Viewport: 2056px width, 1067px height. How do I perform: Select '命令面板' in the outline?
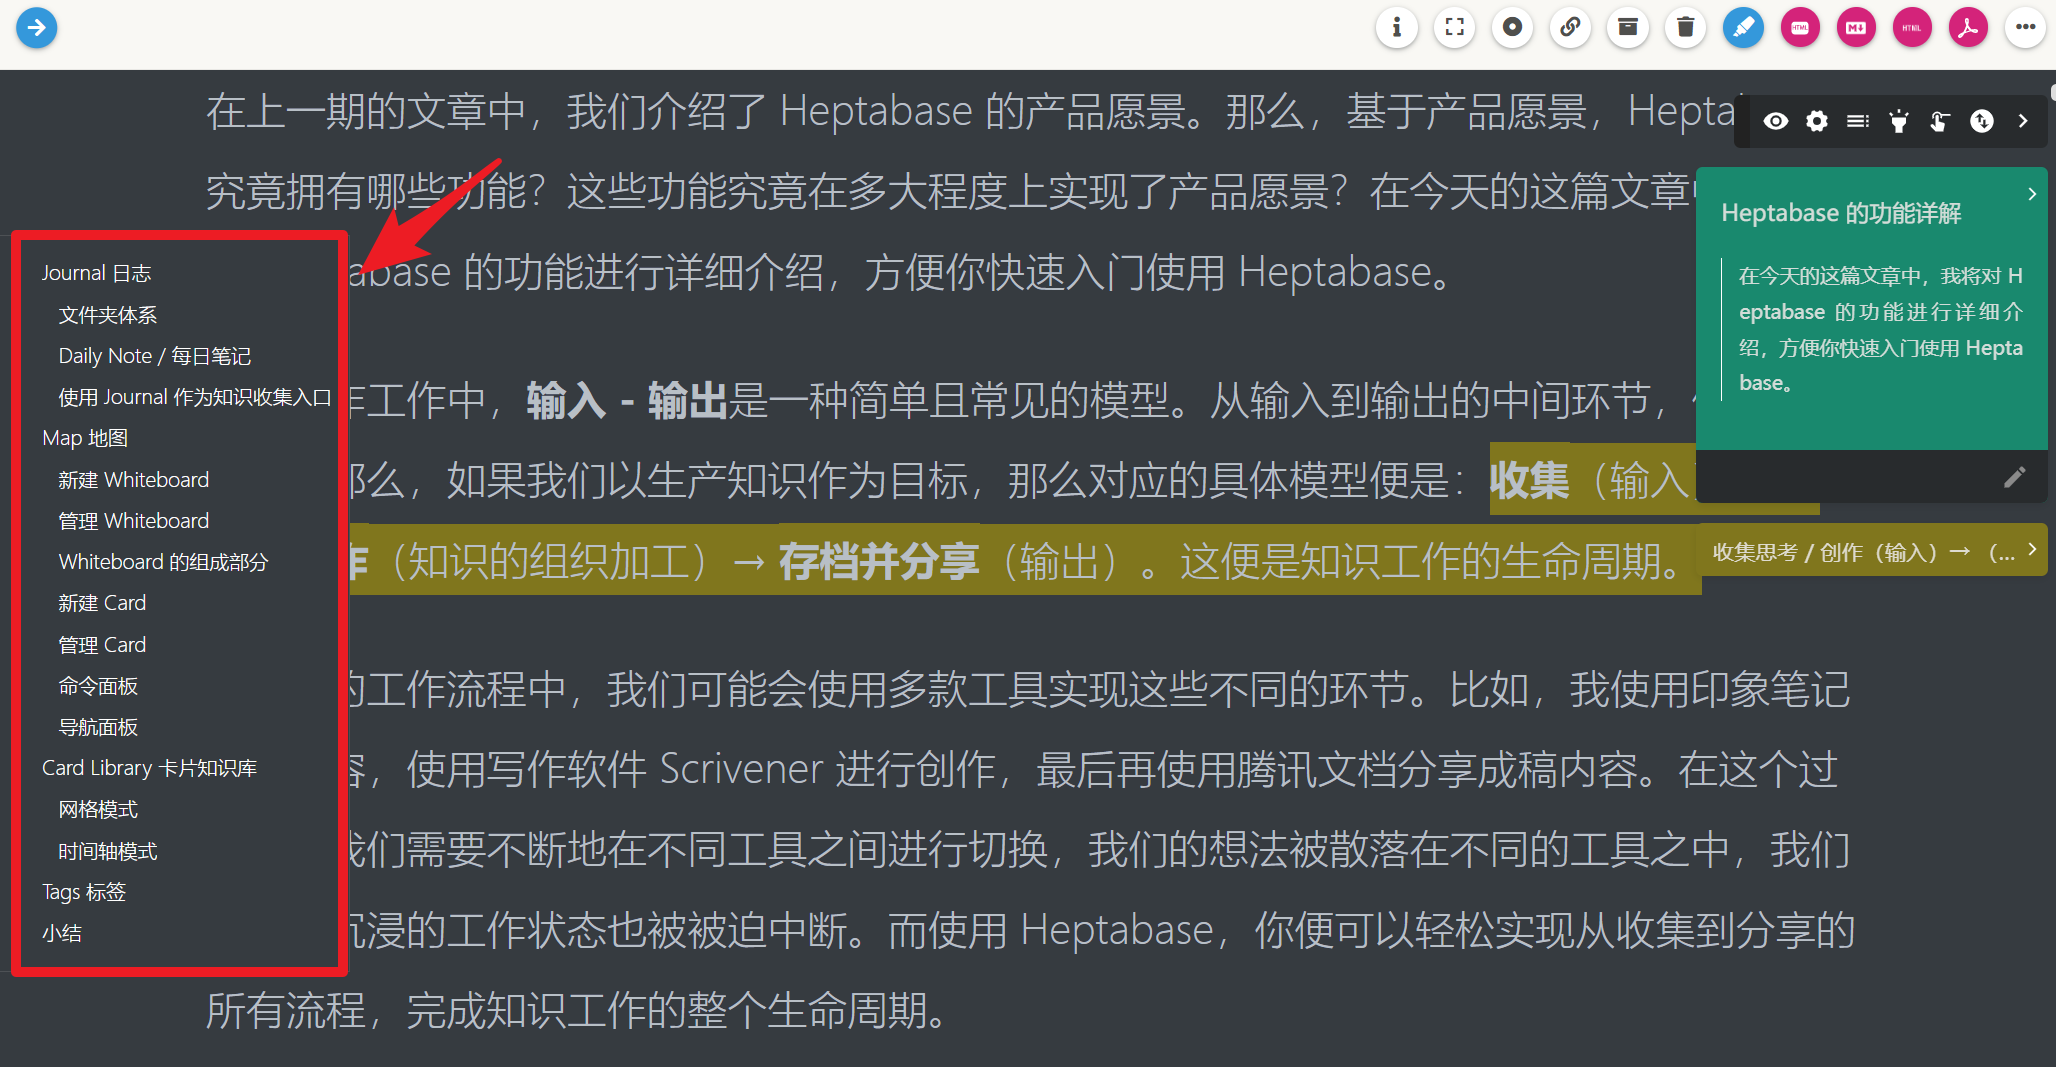point(98,686)
